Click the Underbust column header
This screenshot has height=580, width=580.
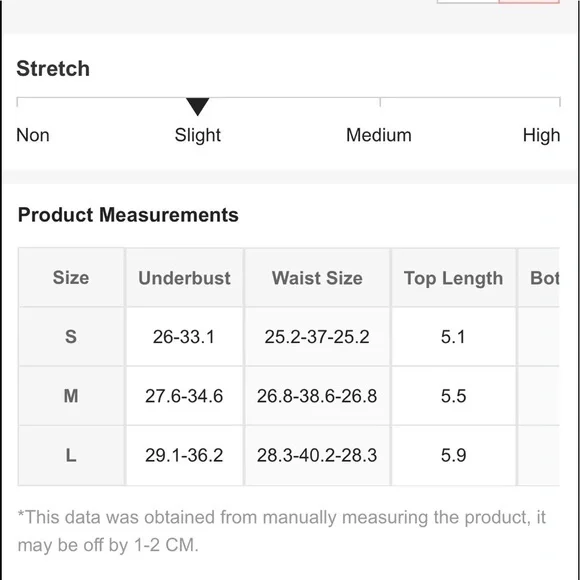pyautogui.click(x=184, y=277)
